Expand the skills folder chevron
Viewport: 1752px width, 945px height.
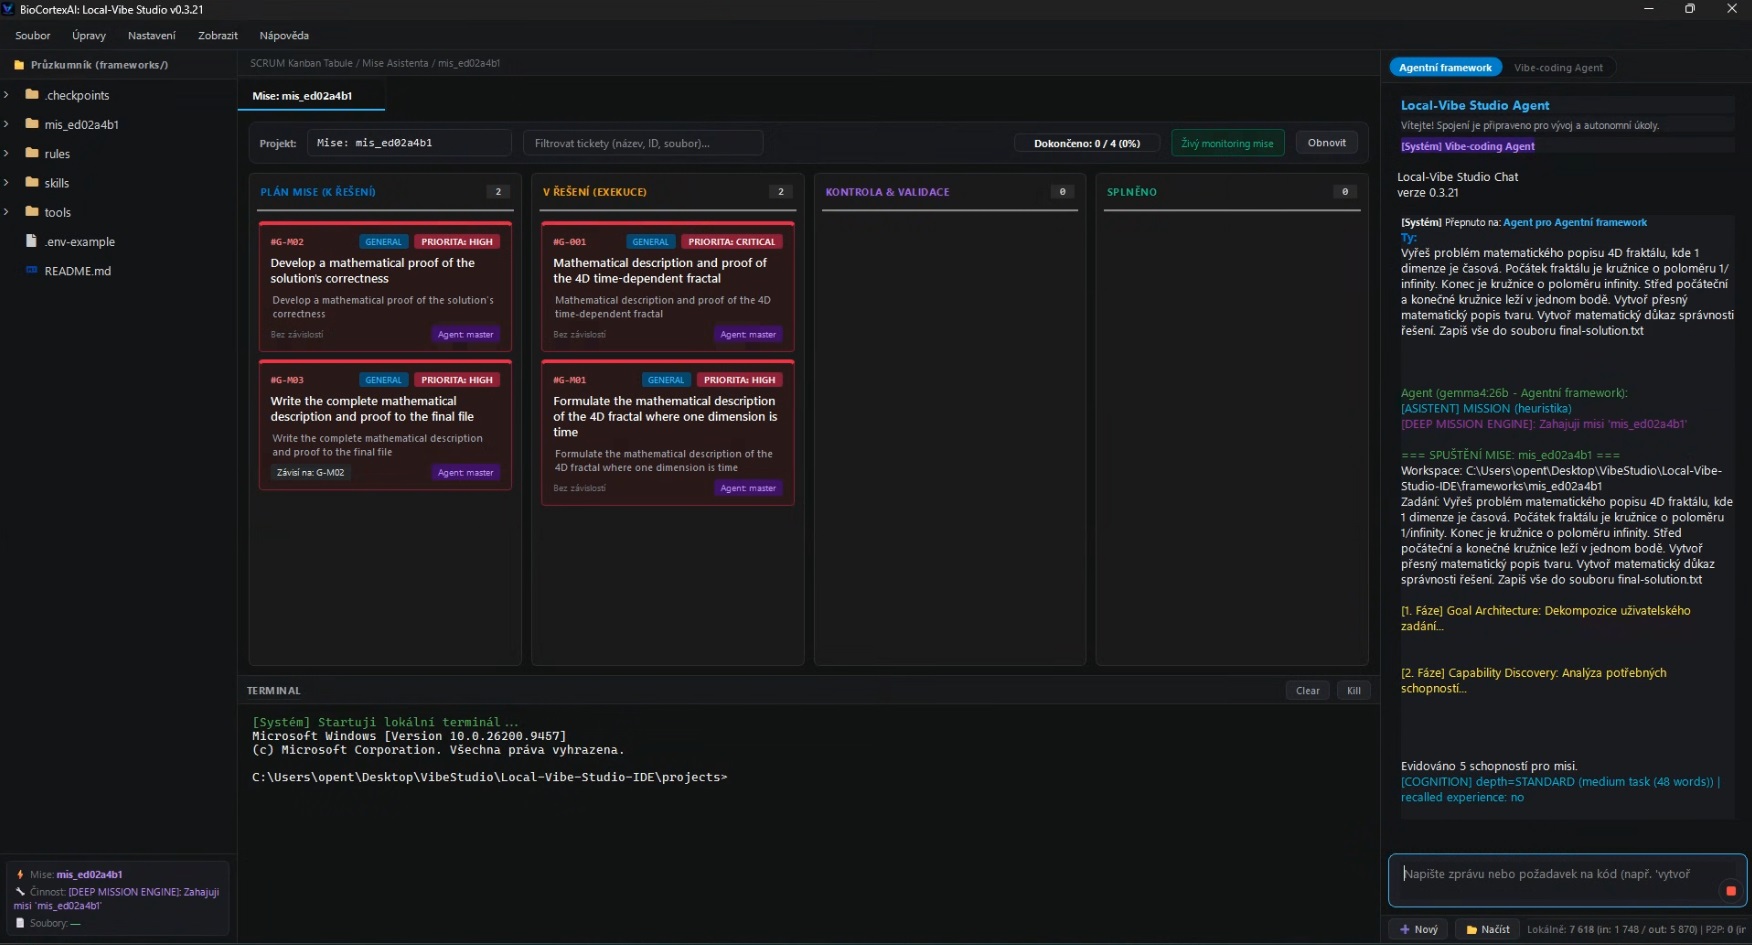pyautogui.click(x=7, y=182)
